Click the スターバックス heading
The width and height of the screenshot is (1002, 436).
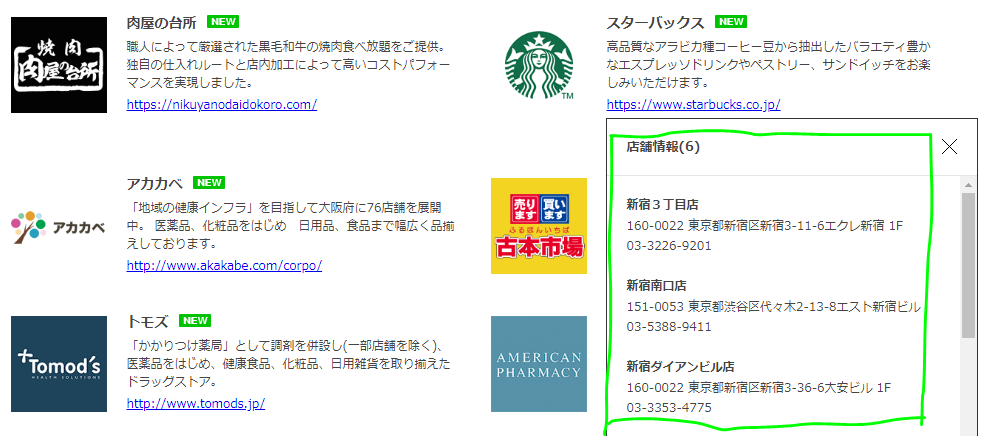pyautogui.click(x=656, y=22)
